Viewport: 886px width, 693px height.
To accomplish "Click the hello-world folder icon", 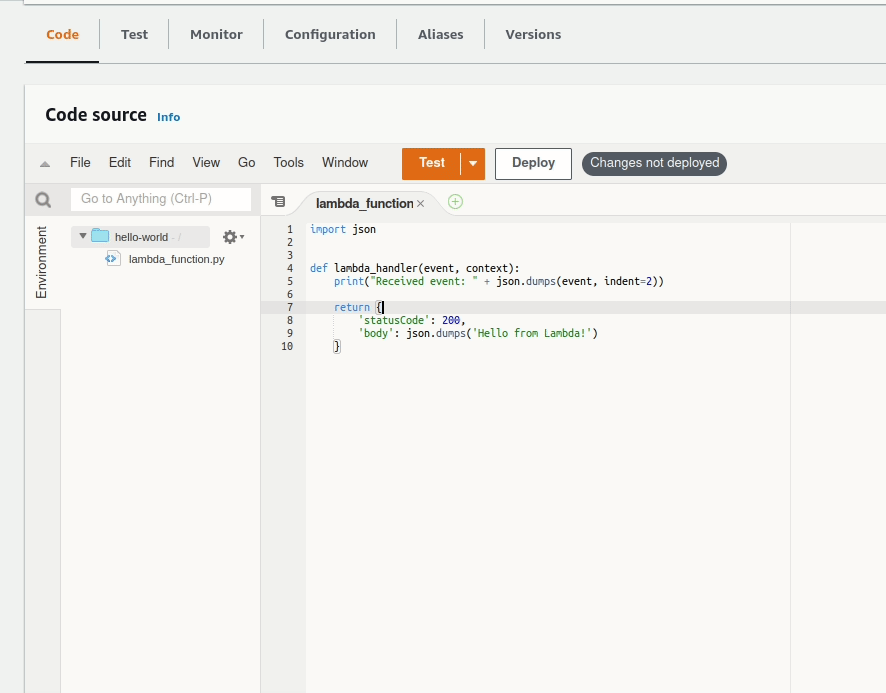I will pyautogui.click(x=100, y=236).
